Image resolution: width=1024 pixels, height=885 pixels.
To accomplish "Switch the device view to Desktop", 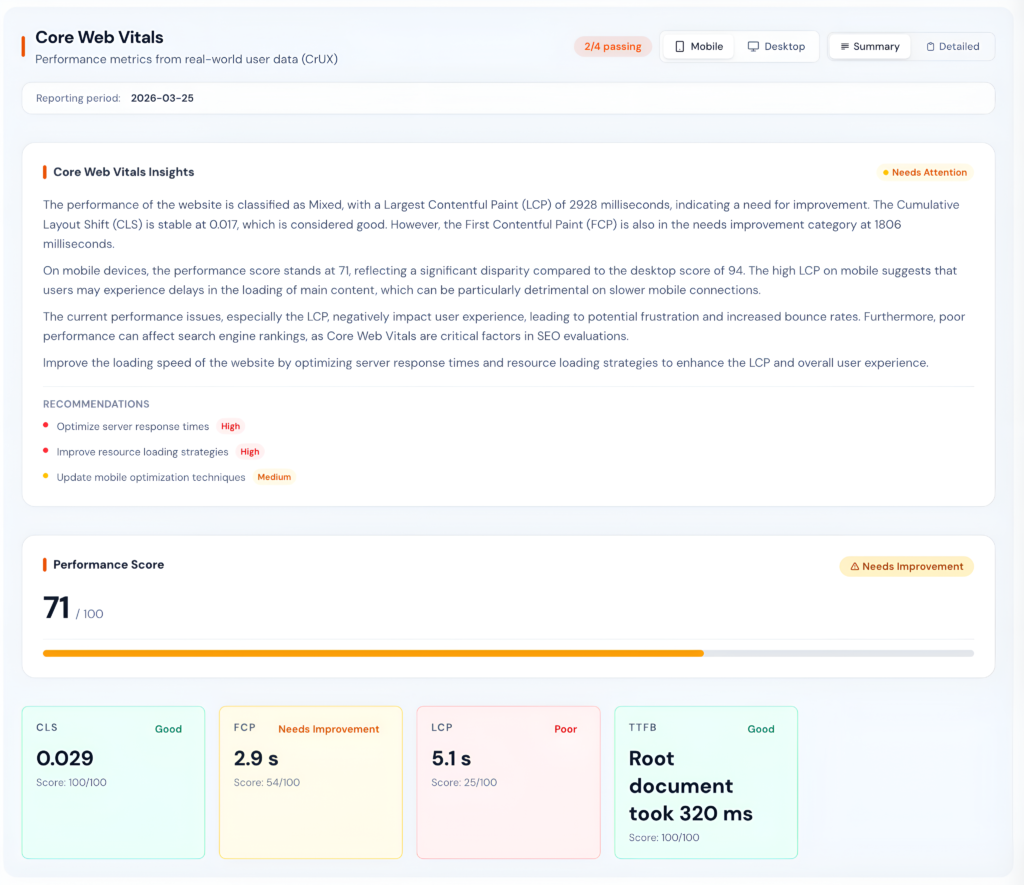I will tap(777, 46).
